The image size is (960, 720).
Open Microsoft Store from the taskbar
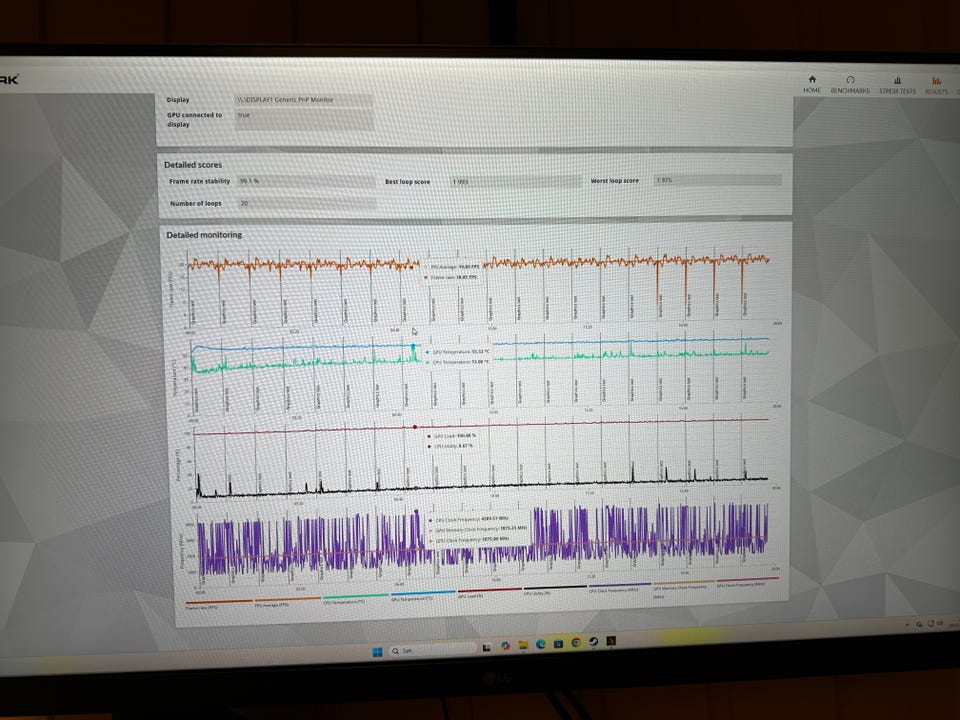[558, 643]
